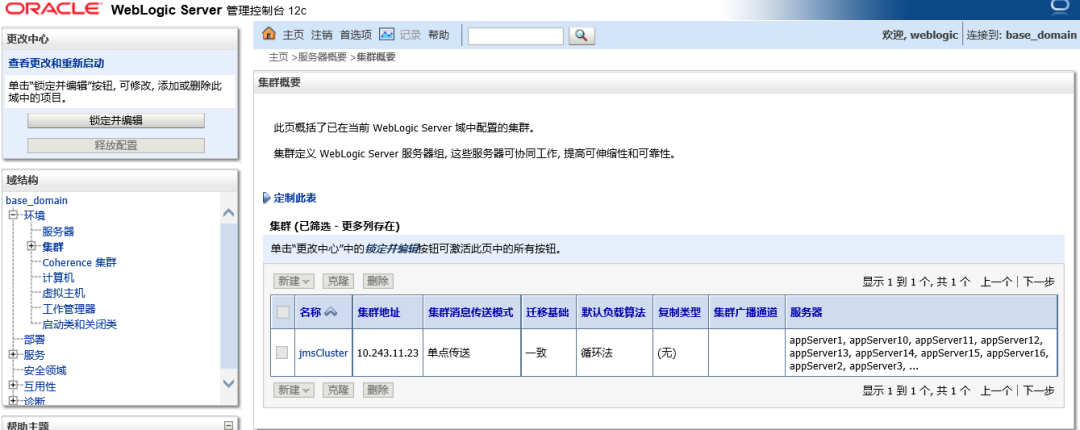Screen dimensions: 1080x430
Task: Select 虚拟主机 in the domain tree
Action: click(63, 294)
